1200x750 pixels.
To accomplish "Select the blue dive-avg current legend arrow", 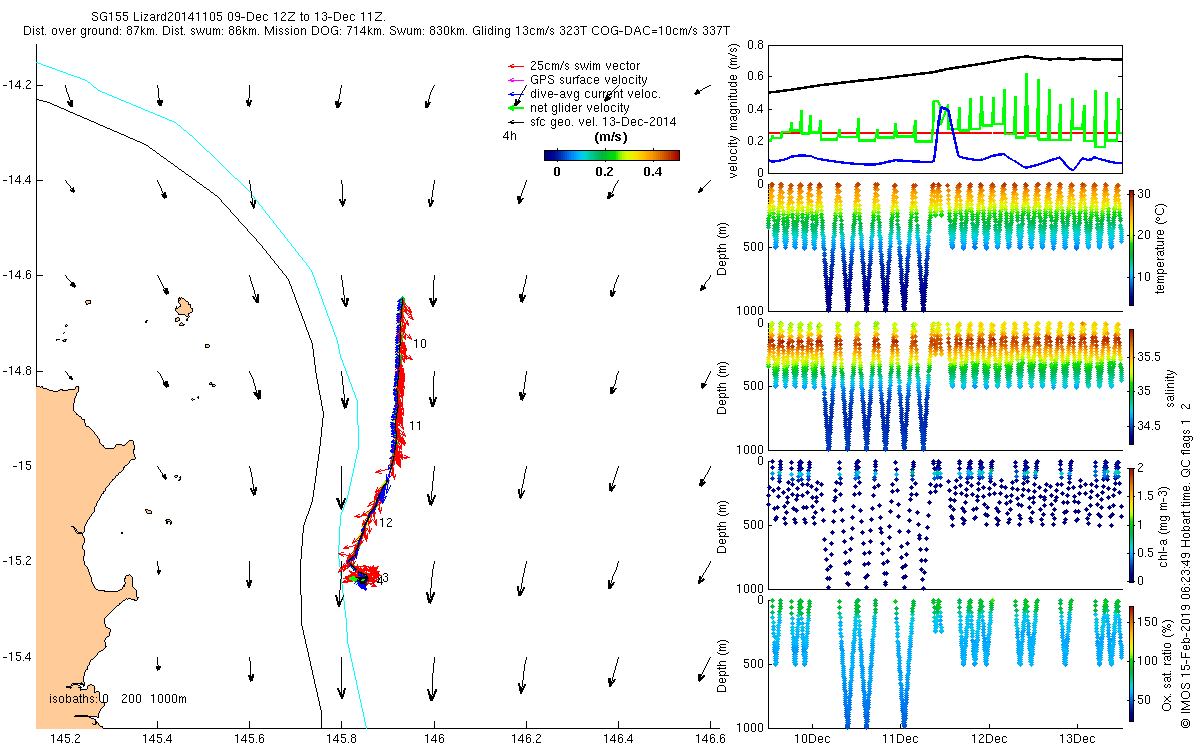I will (x=515, y=94).
